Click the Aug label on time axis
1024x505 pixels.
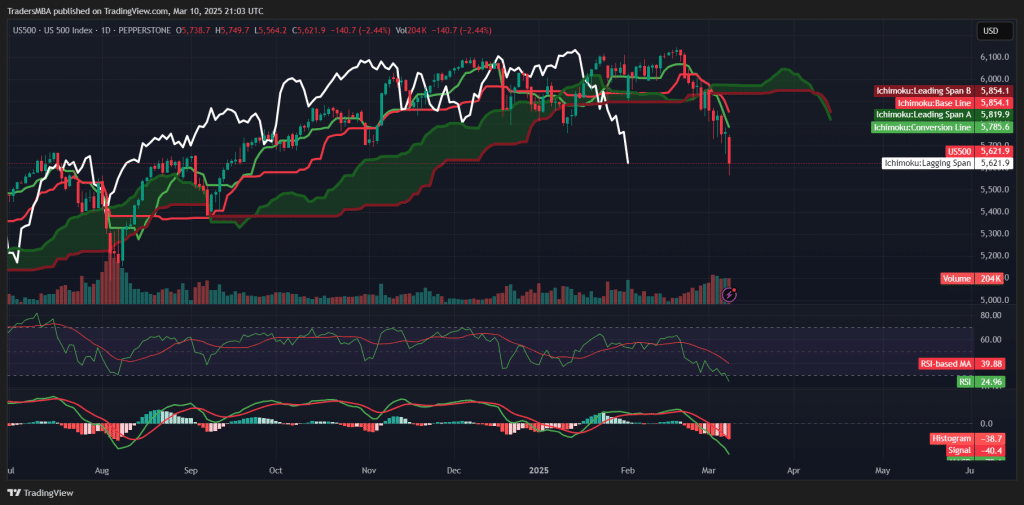tap(101, 468)
